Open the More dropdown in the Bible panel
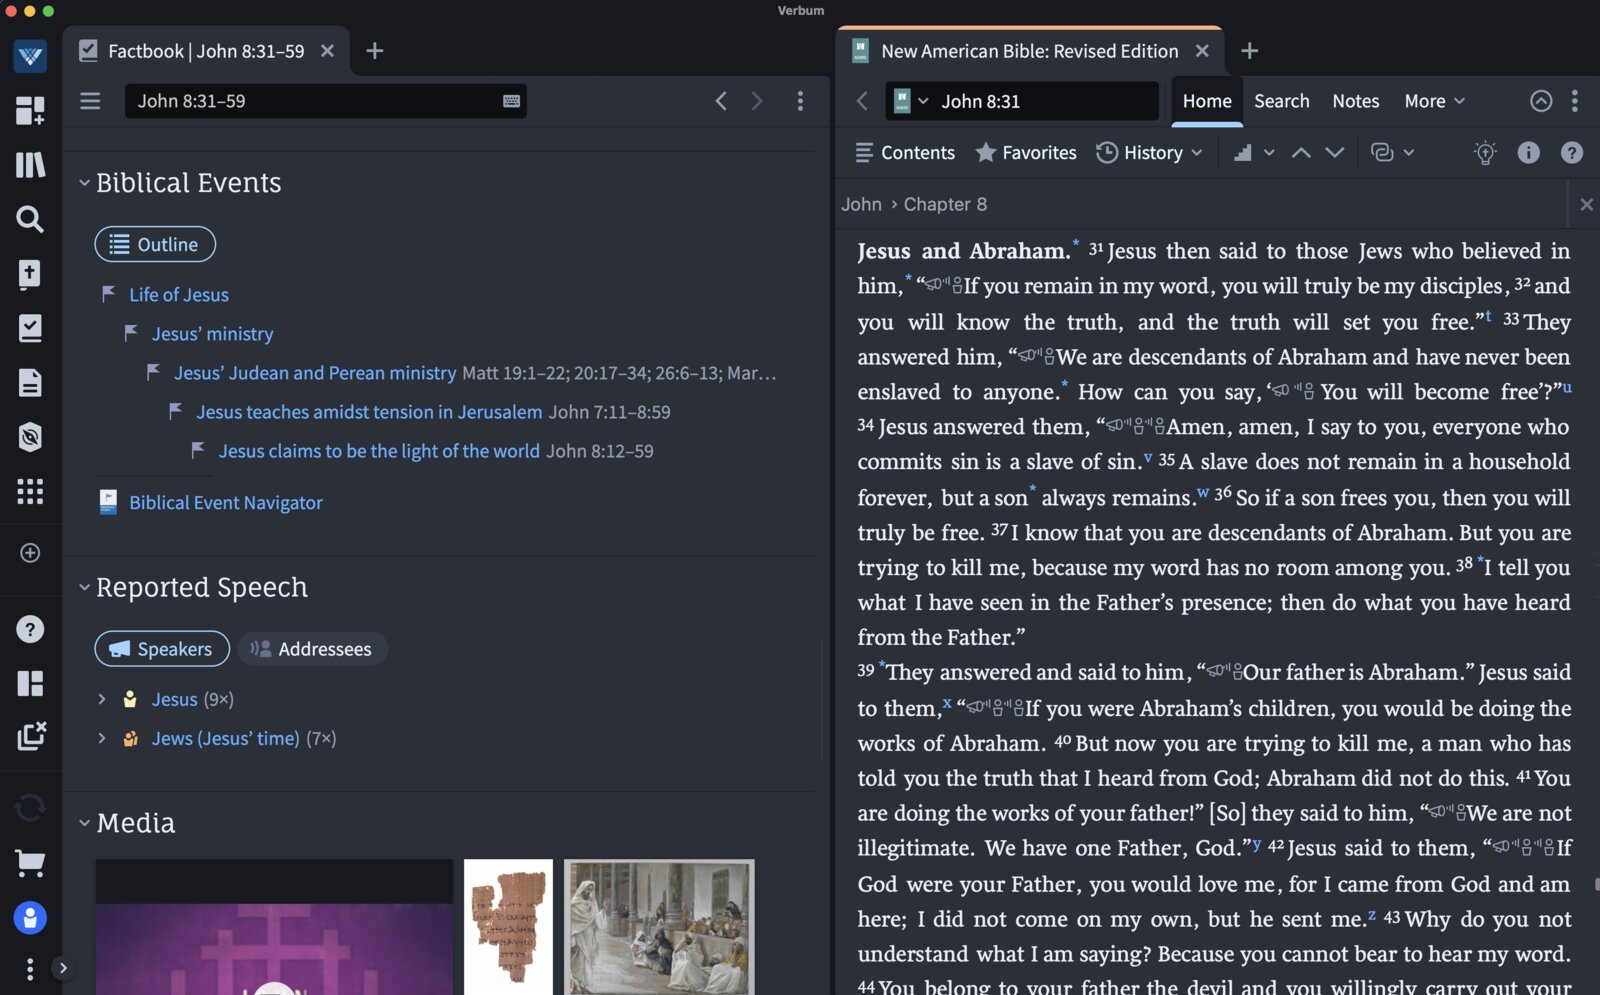Screen dimensions: 1600x995 click(1432, 100)
